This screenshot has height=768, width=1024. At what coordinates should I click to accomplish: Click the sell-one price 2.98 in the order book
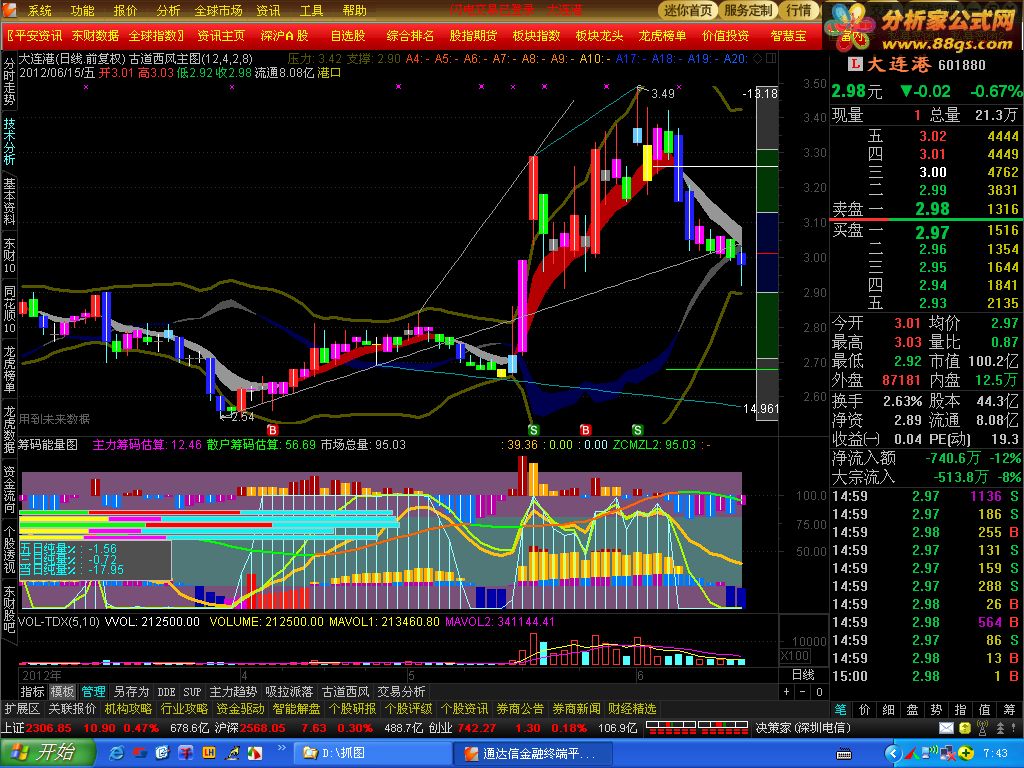(x=933, y=208)
